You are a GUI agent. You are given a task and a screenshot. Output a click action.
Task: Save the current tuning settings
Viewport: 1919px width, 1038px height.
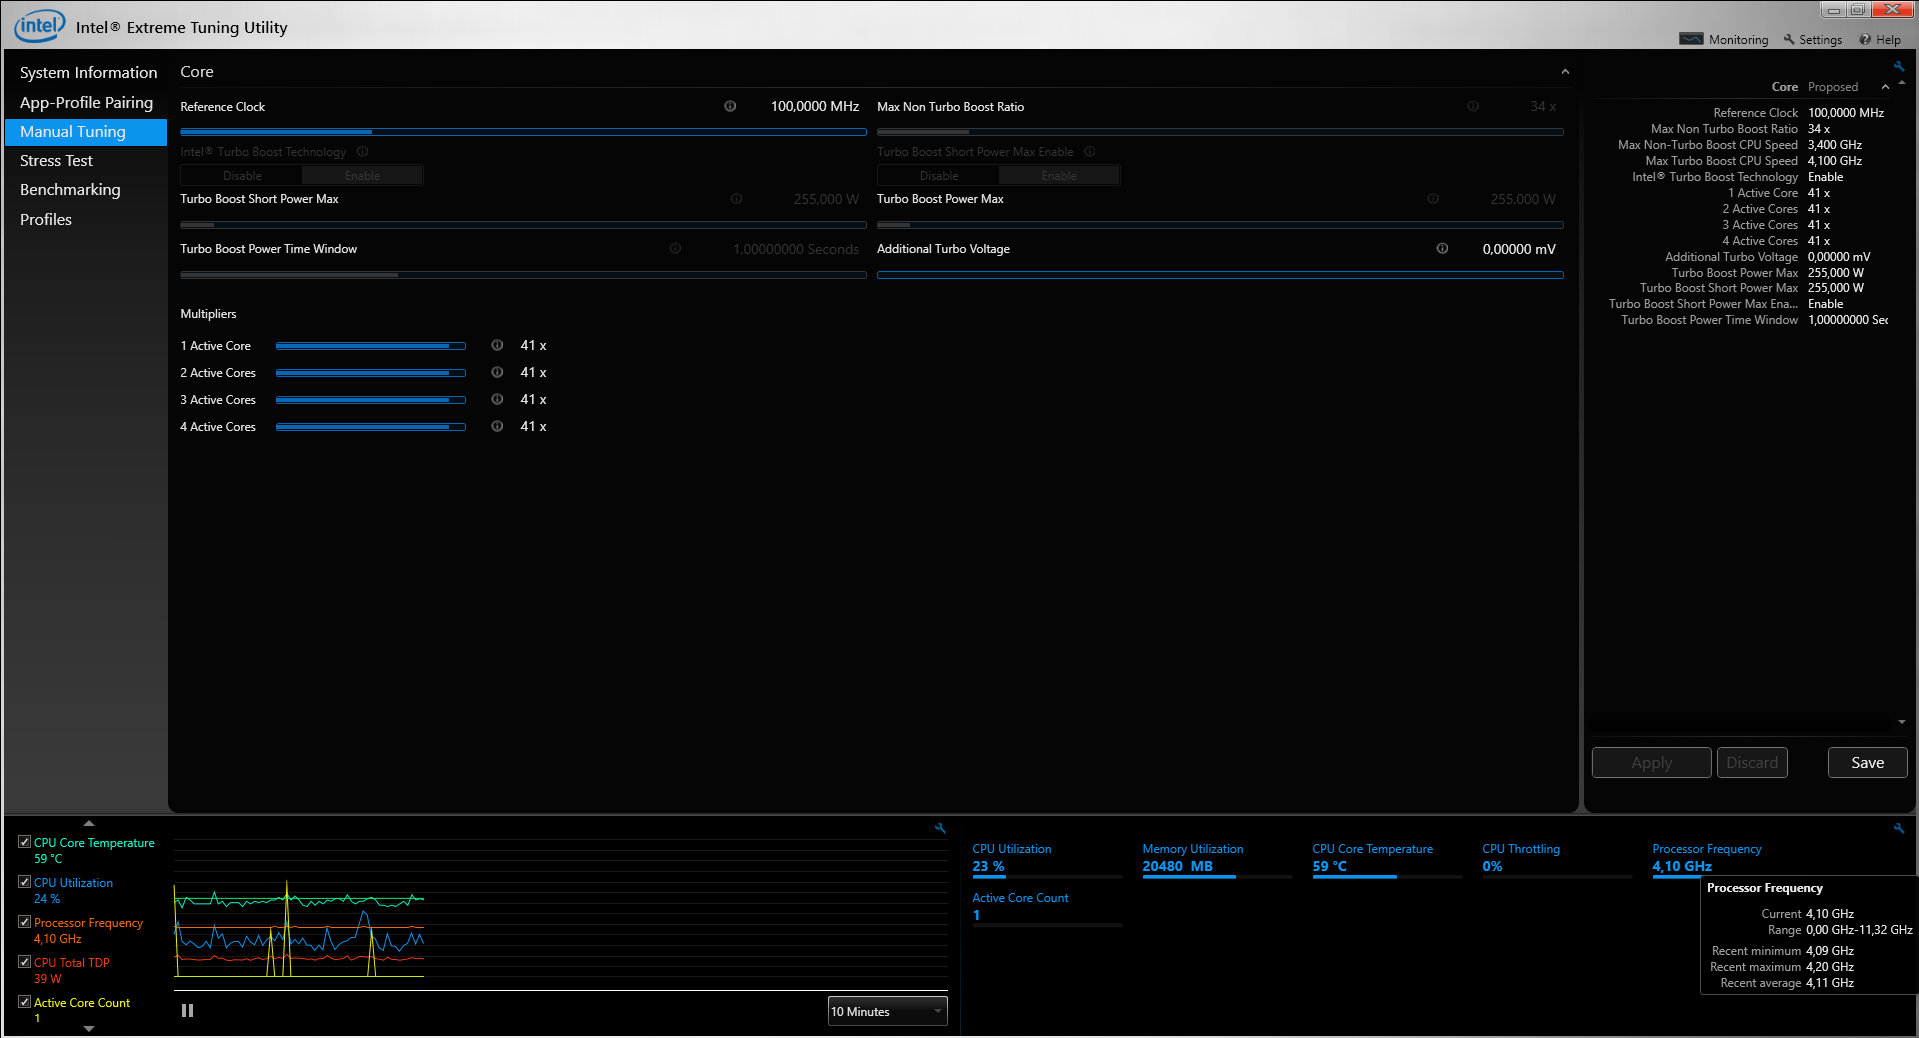pos(1867,762)
